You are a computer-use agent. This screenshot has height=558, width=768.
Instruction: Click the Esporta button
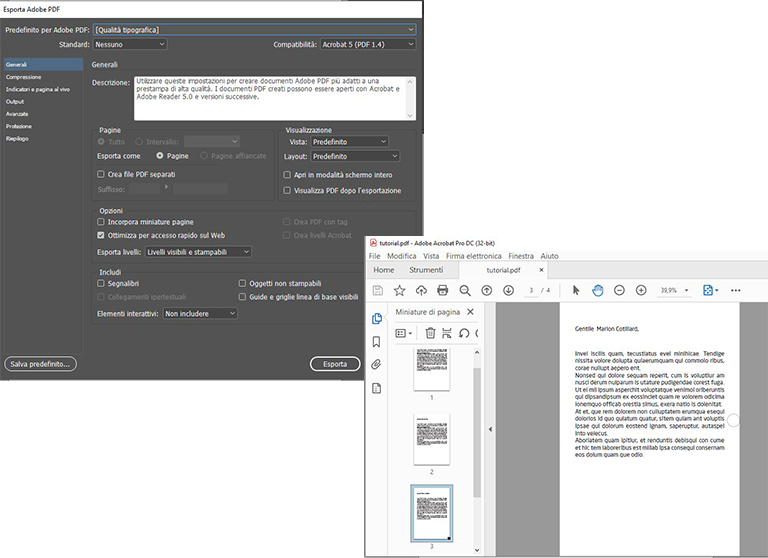pyautogui.click(x=335, y=364)
